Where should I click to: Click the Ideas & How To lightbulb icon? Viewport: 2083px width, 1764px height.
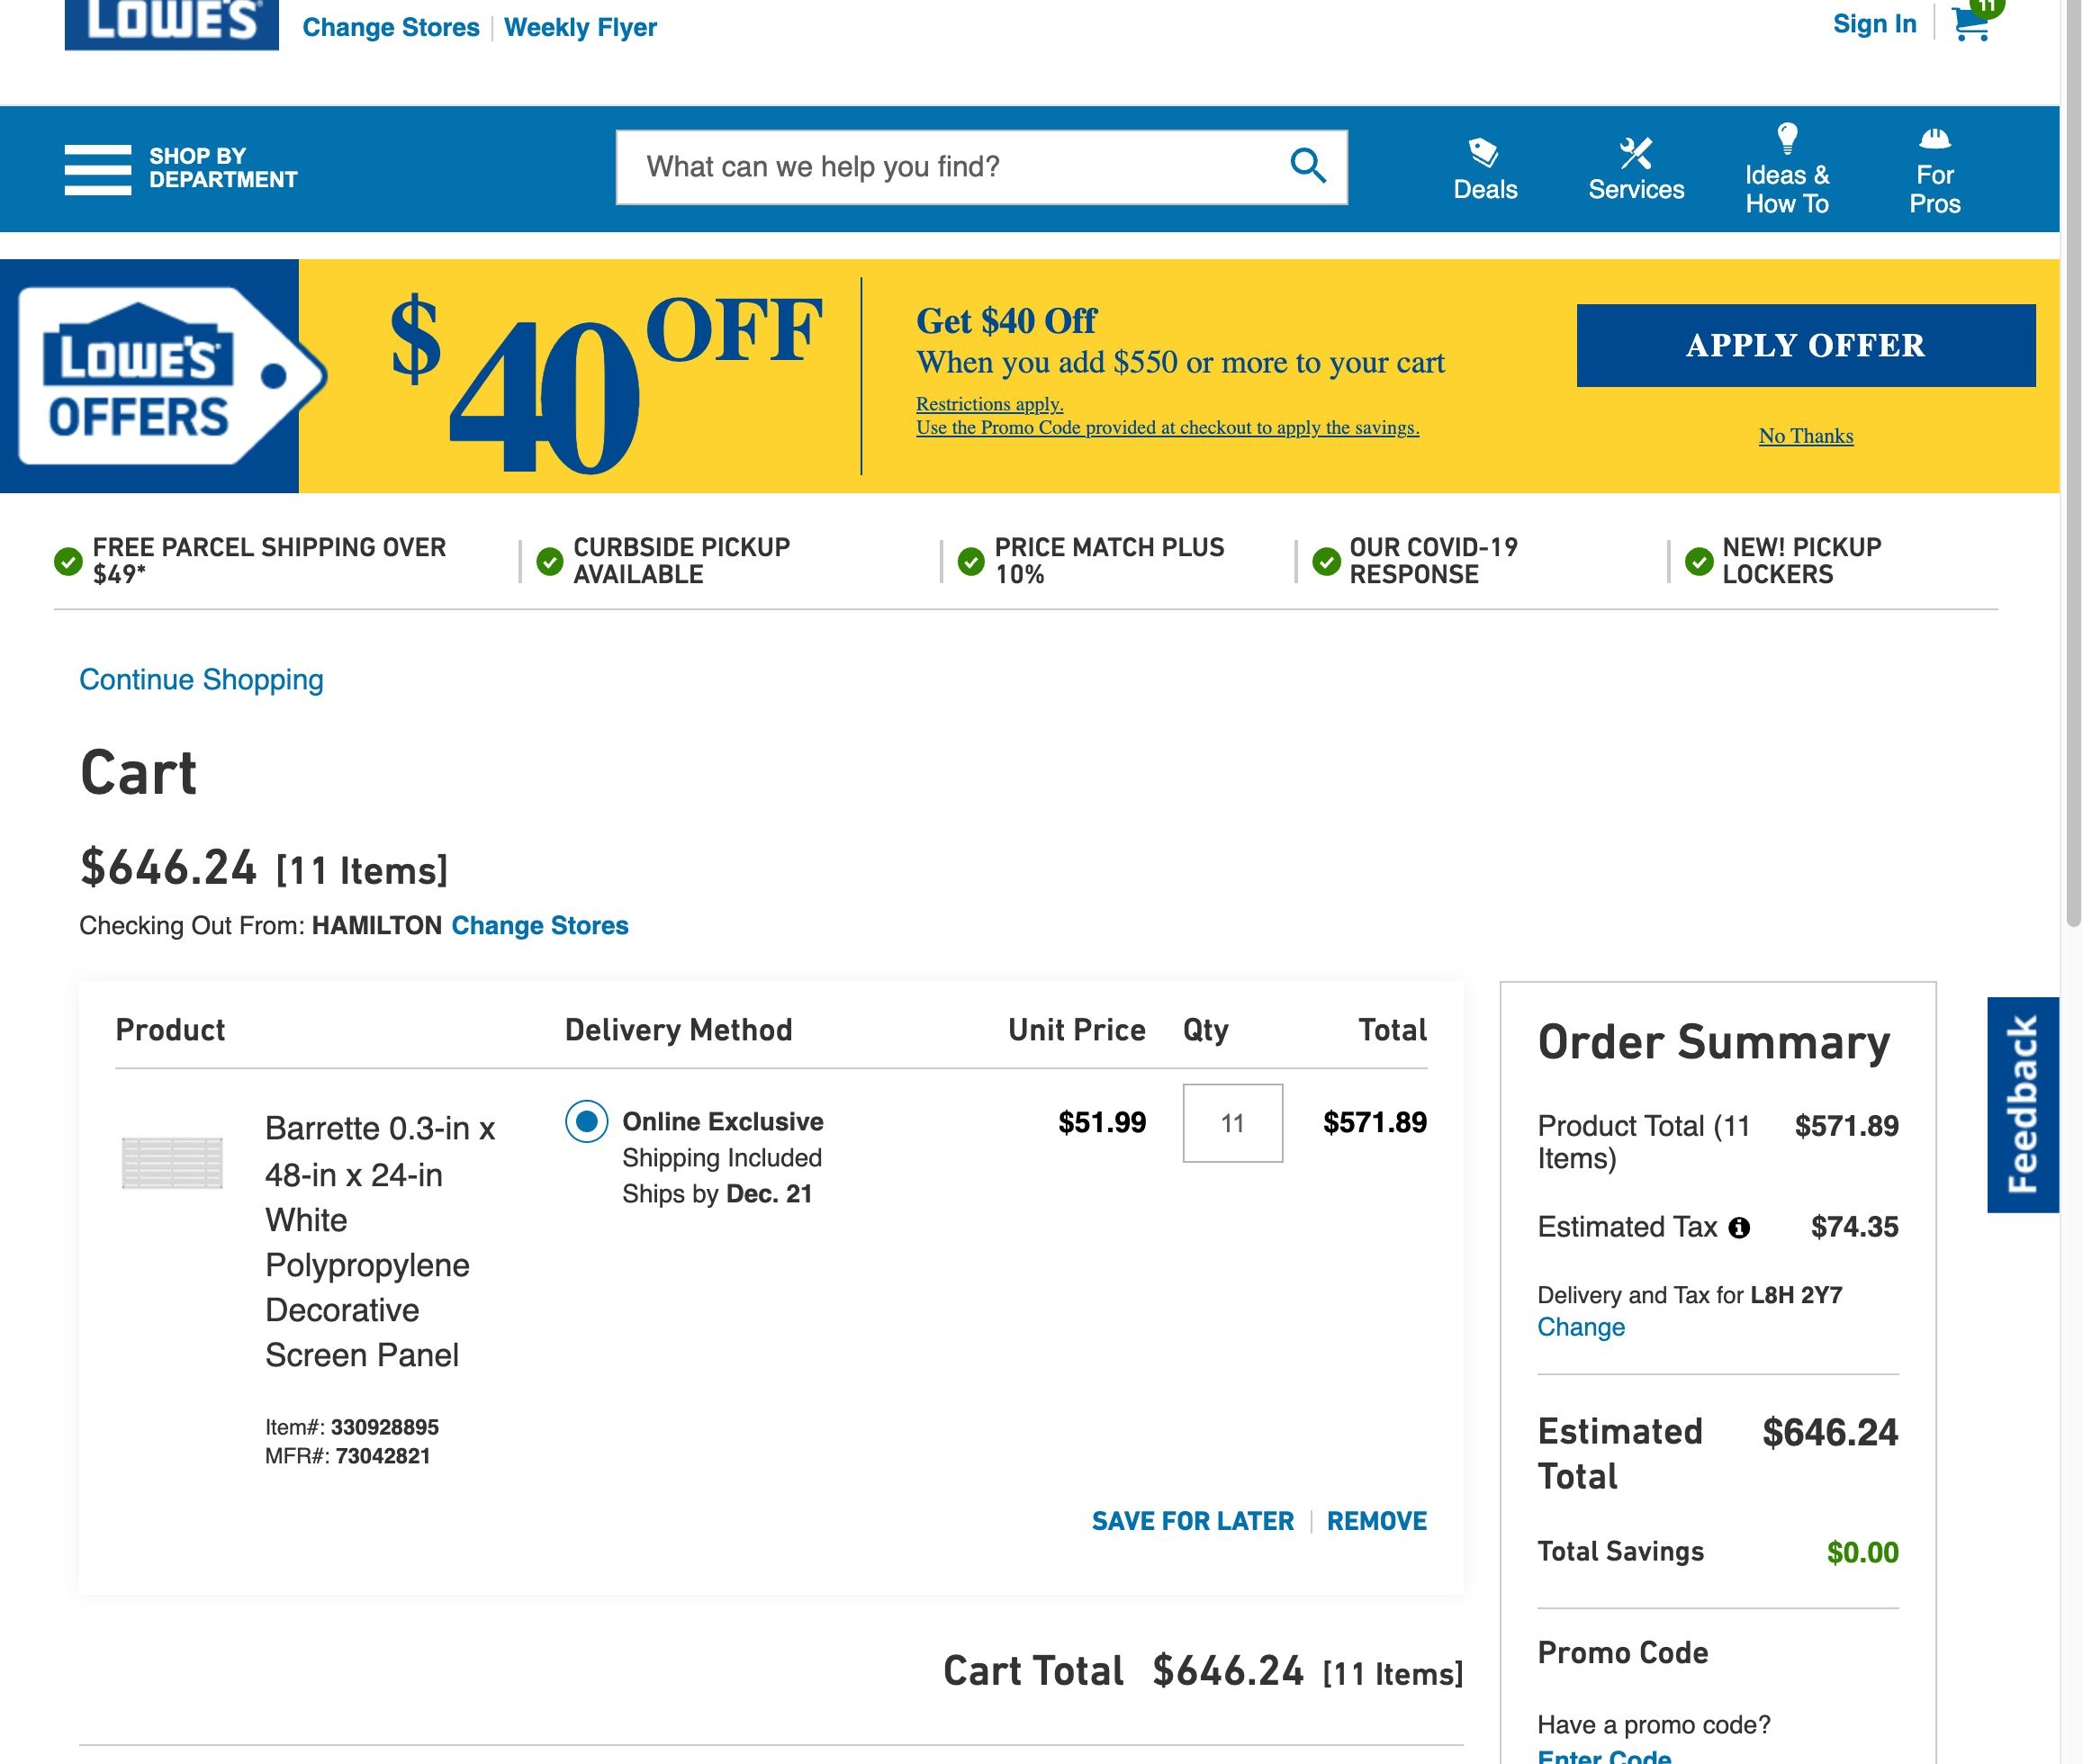coord(1787,140)
